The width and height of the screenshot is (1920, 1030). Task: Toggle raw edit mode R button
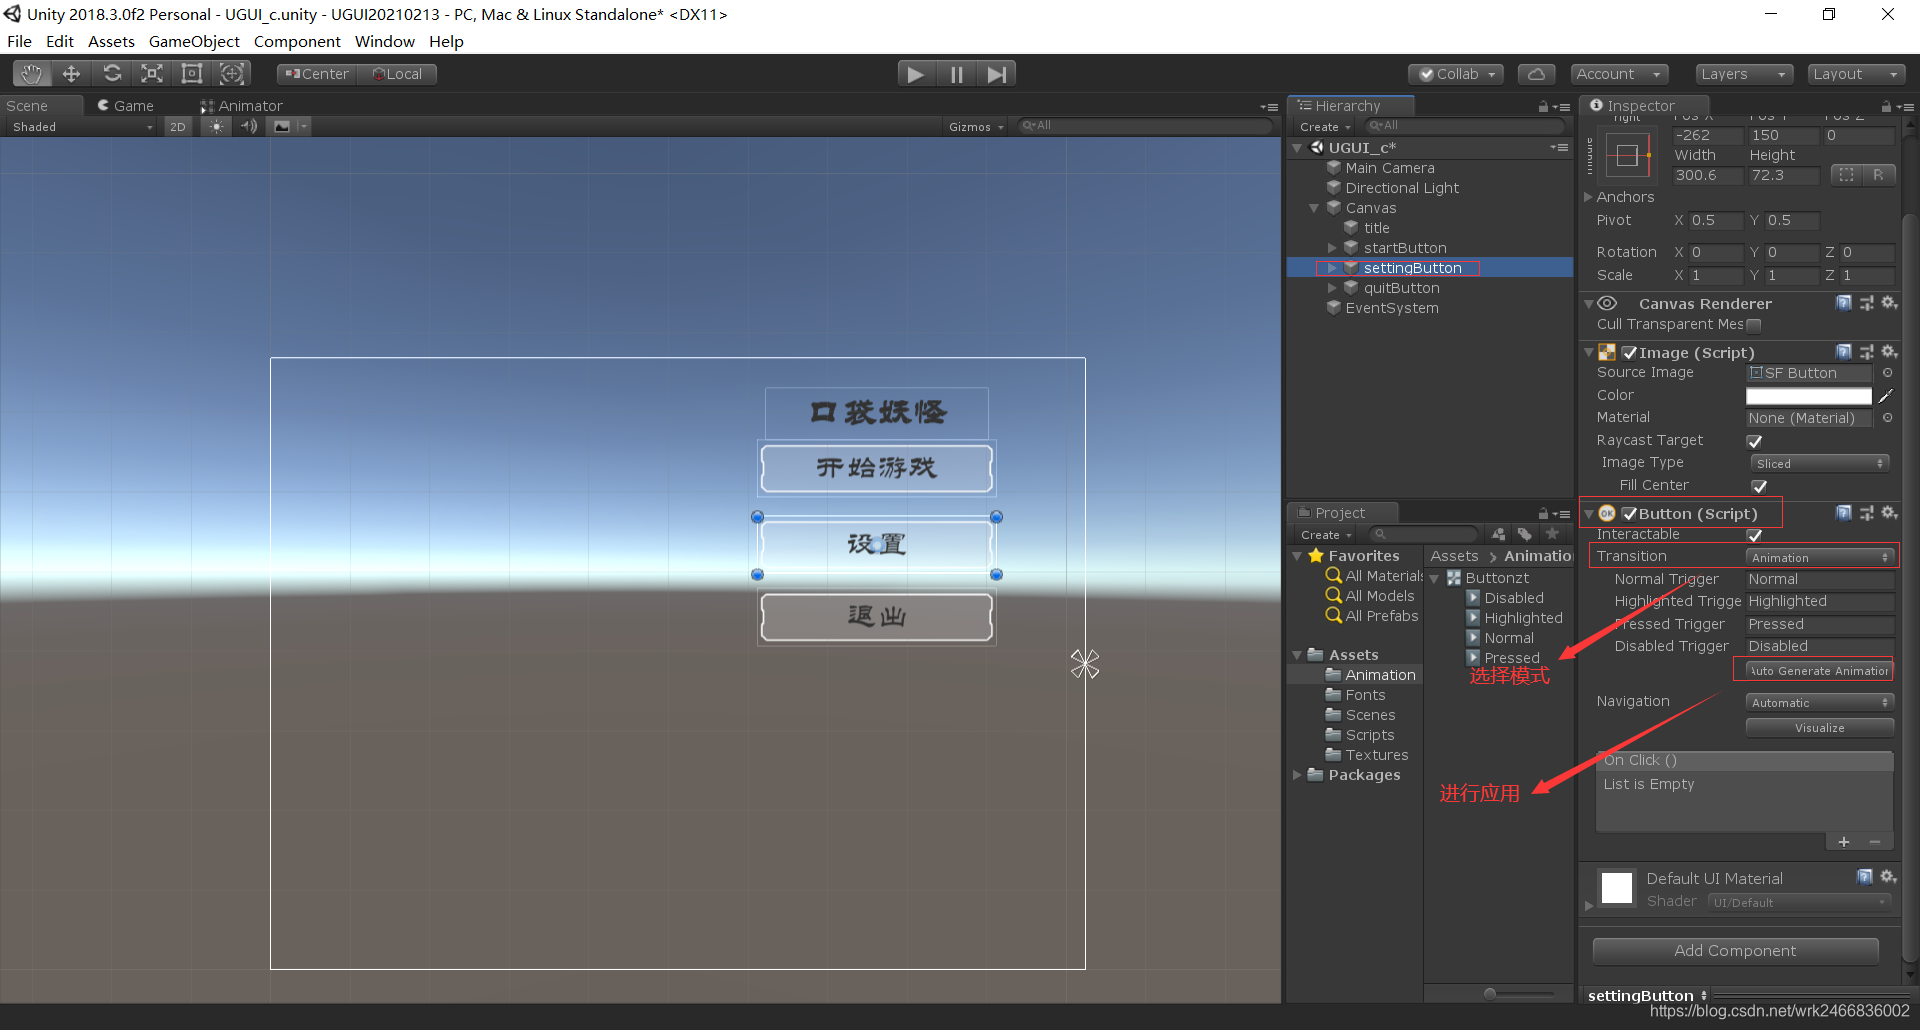1878,175
